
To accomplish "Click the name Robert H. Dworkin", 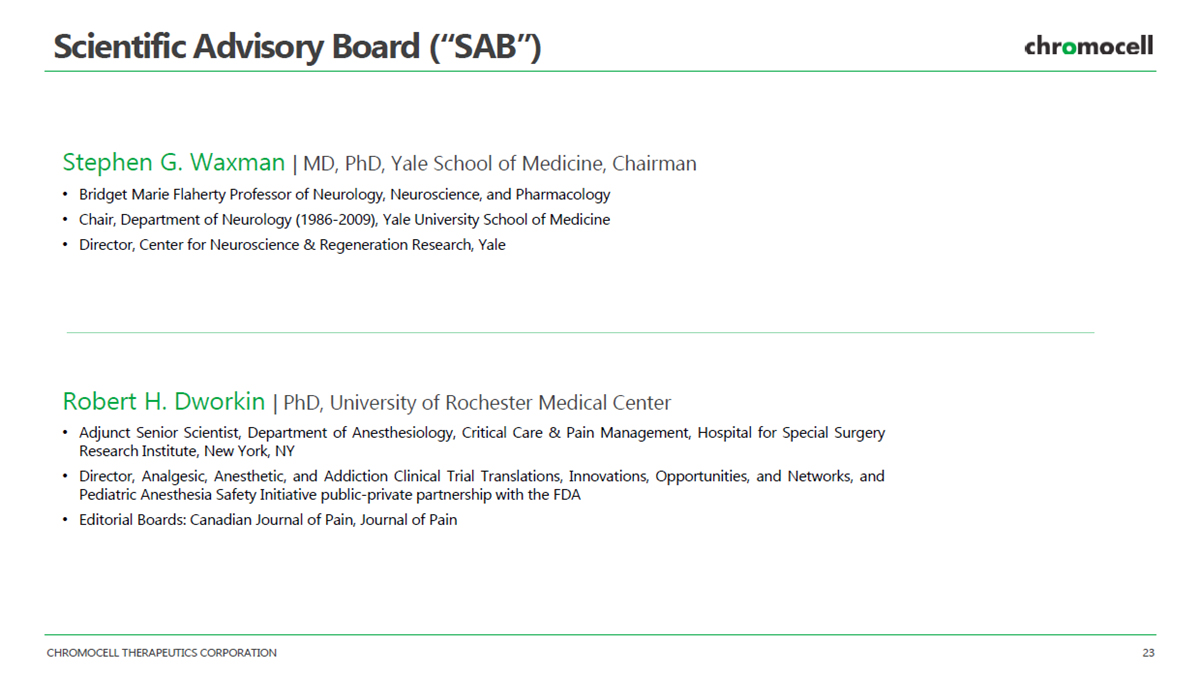I will pos(163,402).
